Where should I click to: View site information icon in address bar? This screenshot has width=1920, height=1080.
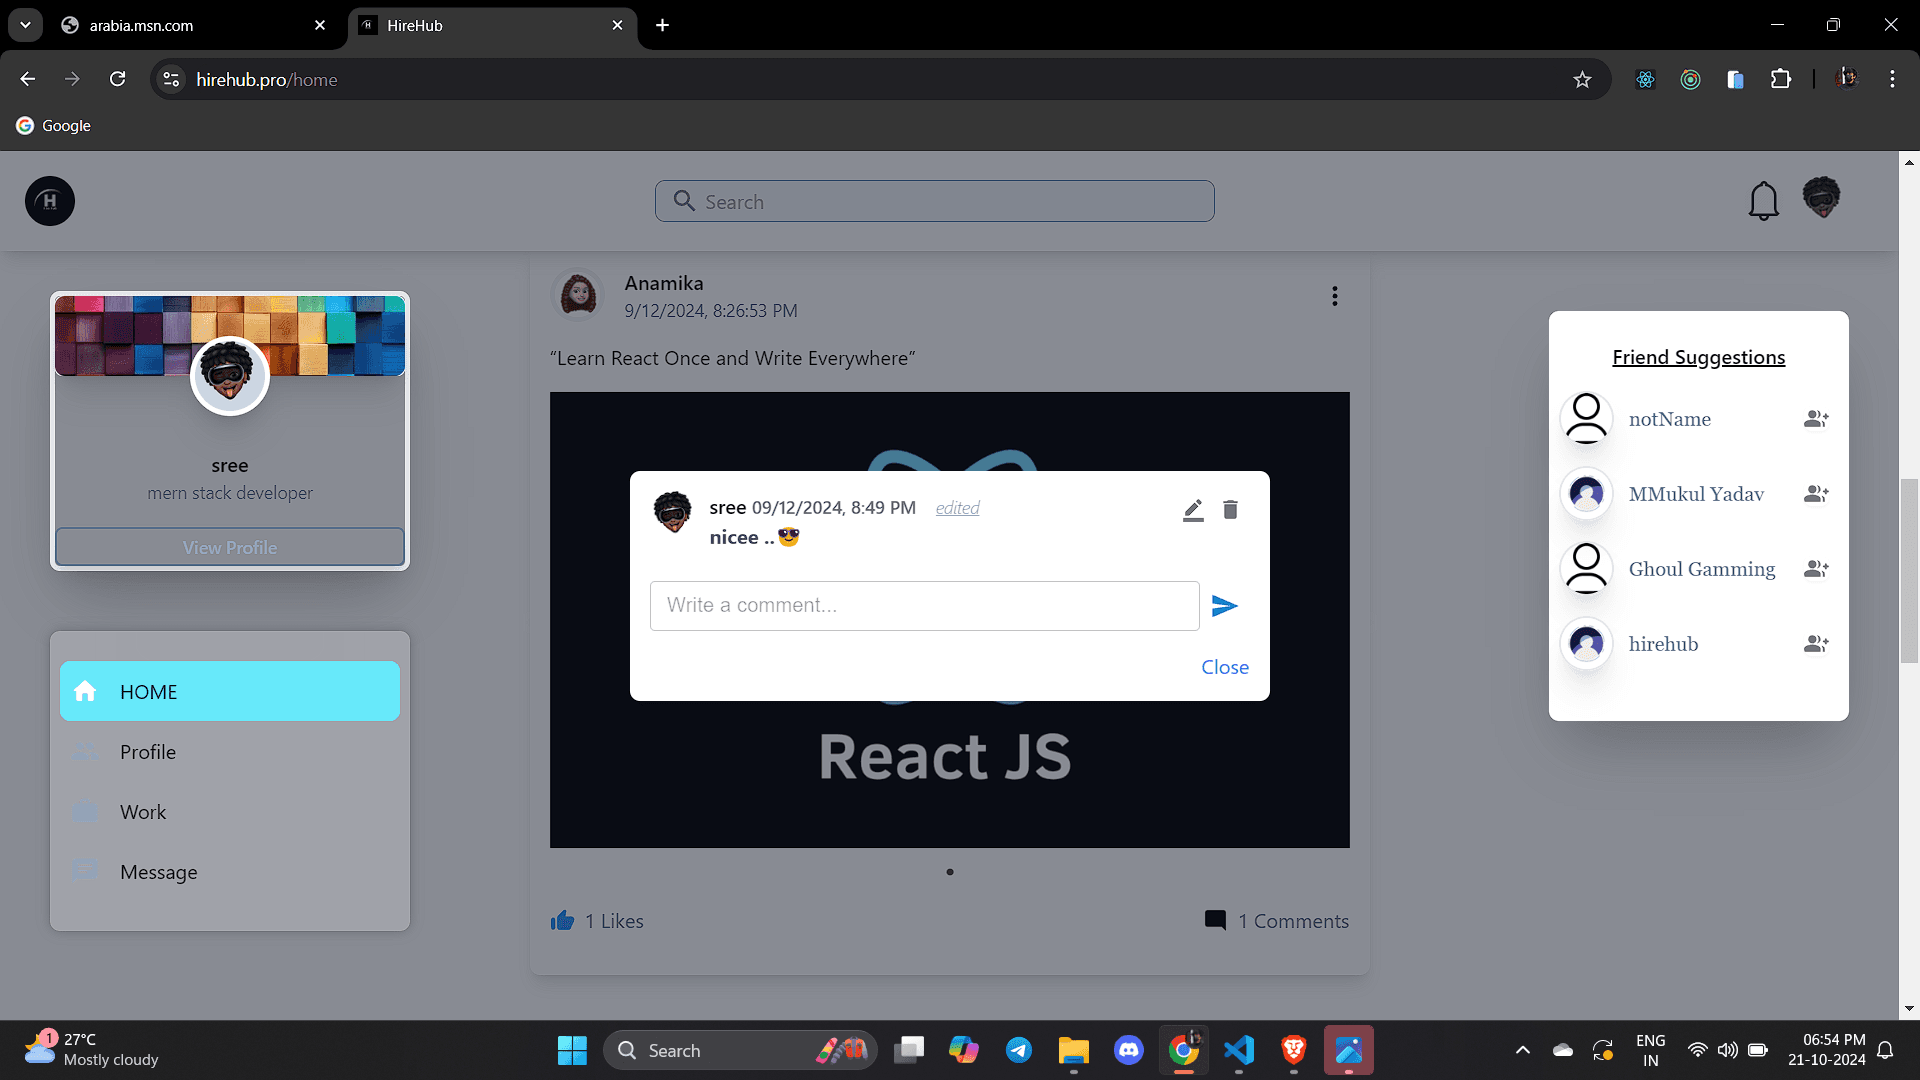point(171,79)
